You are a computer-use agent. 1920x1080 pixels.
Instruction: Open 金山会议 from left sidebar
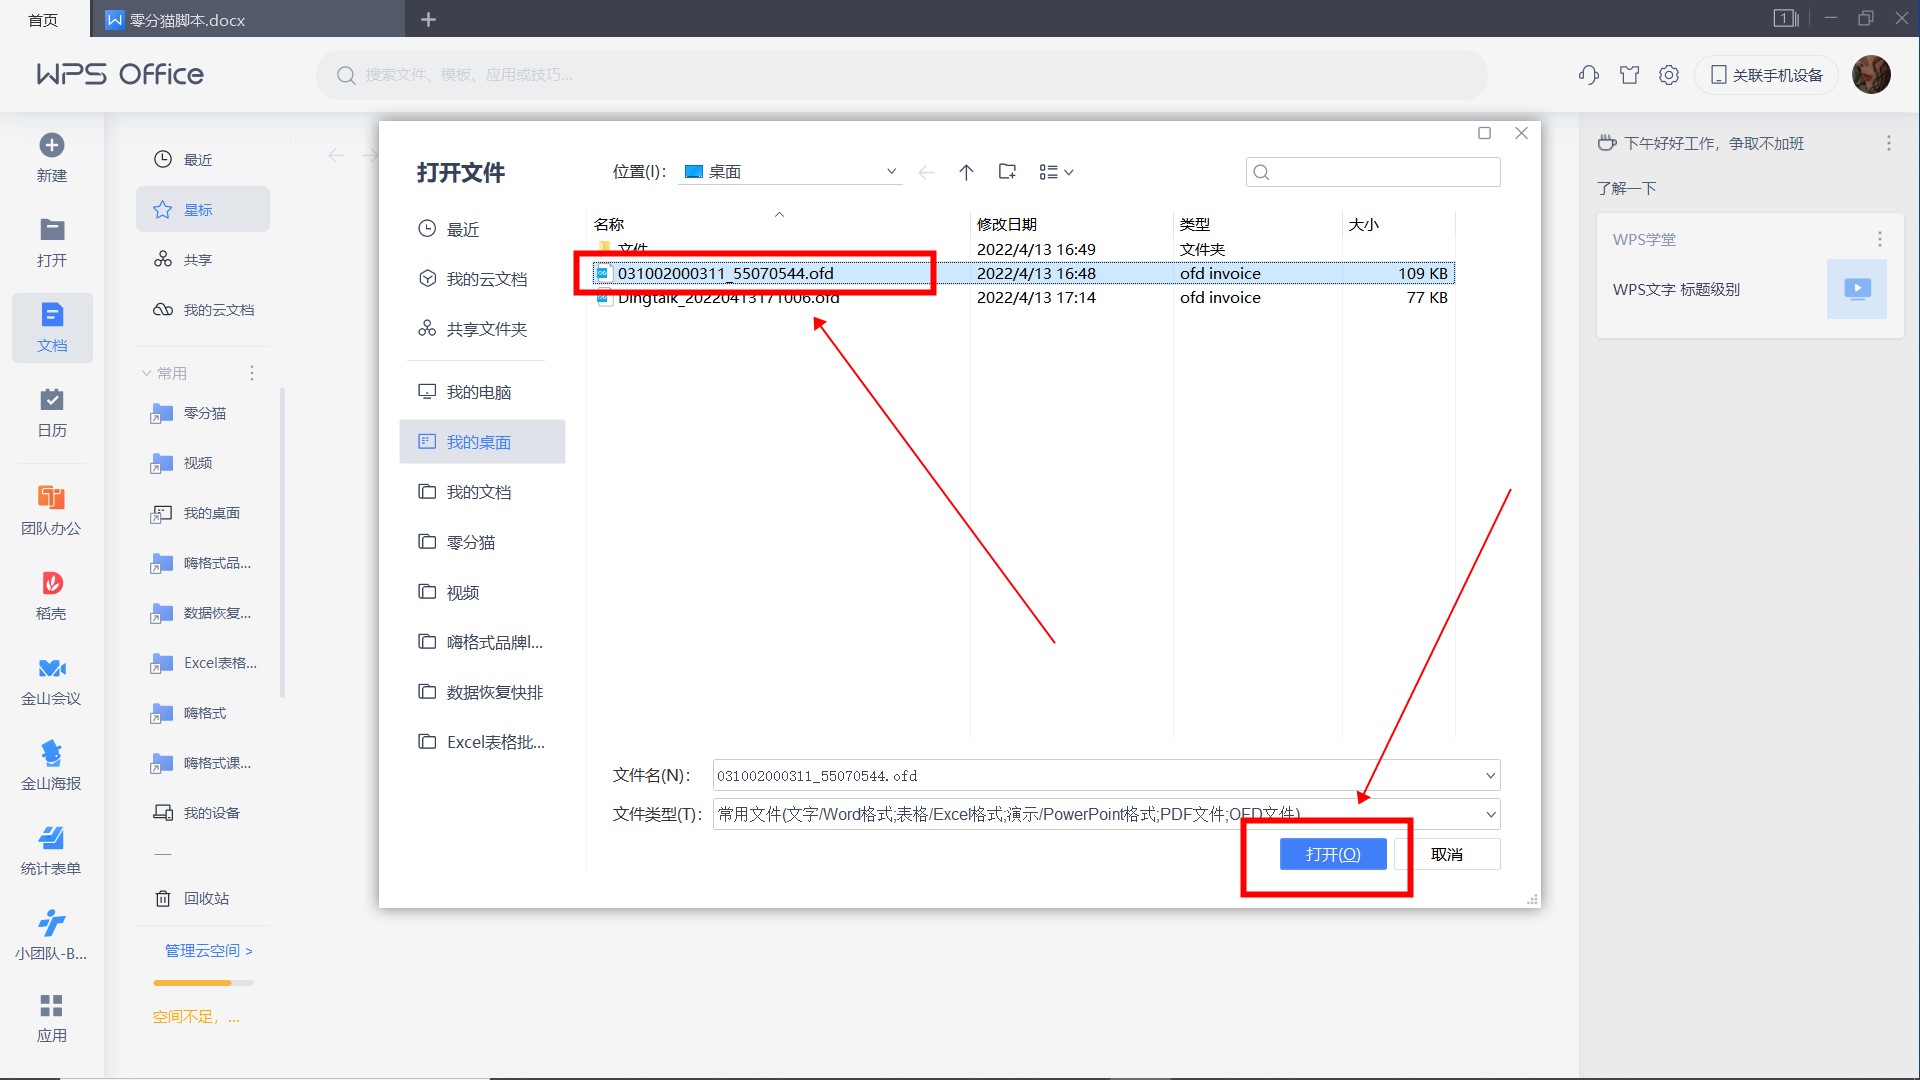52,669
